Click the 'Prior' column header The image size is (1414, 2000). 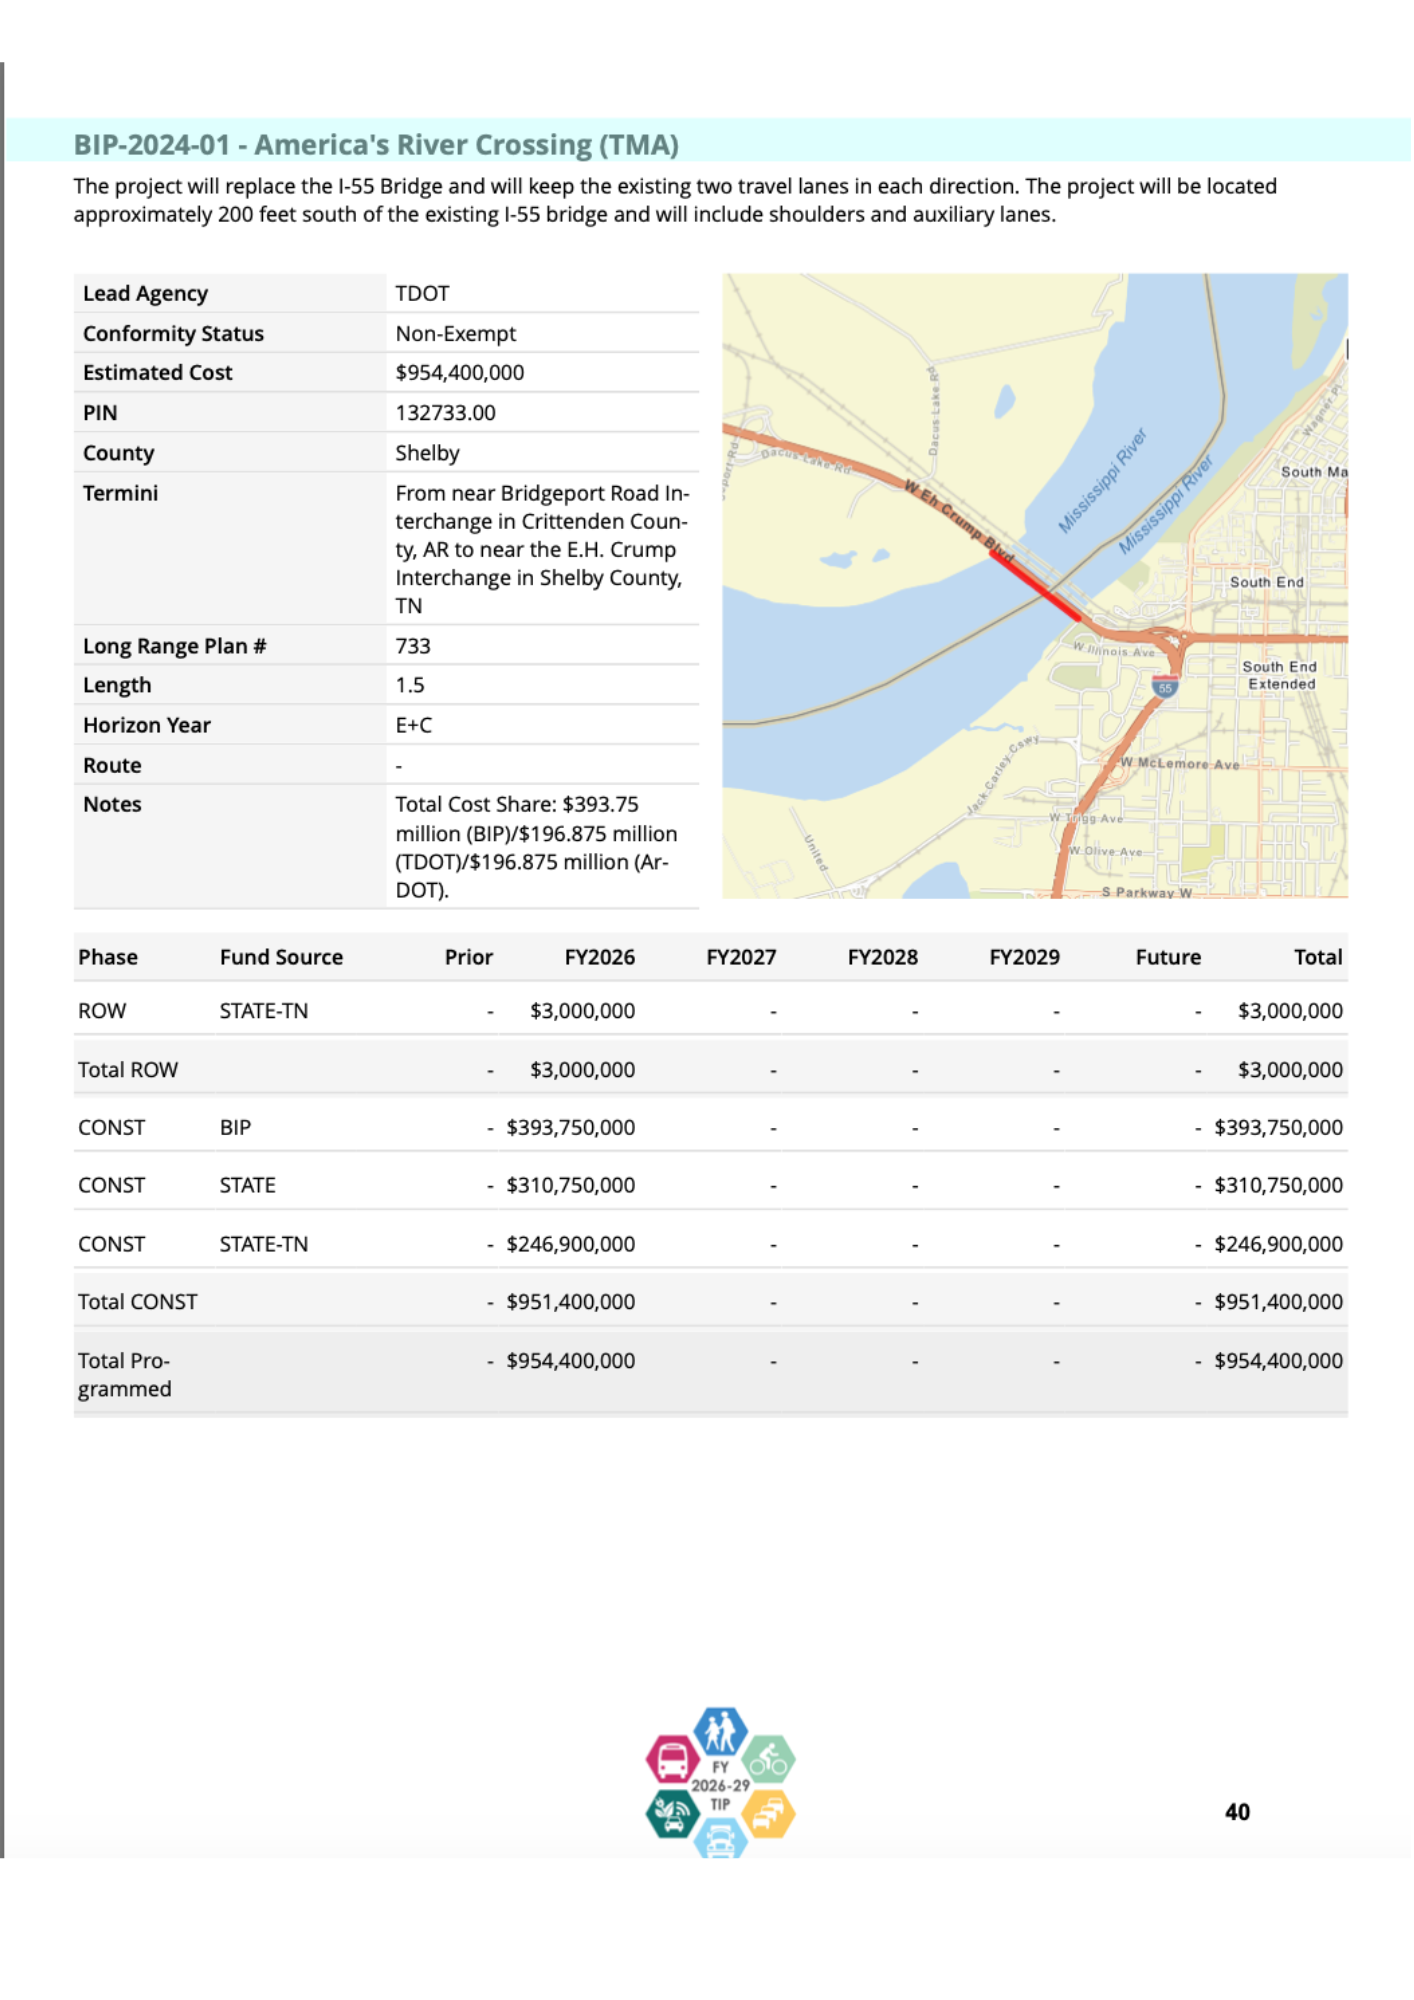point(469,957)
